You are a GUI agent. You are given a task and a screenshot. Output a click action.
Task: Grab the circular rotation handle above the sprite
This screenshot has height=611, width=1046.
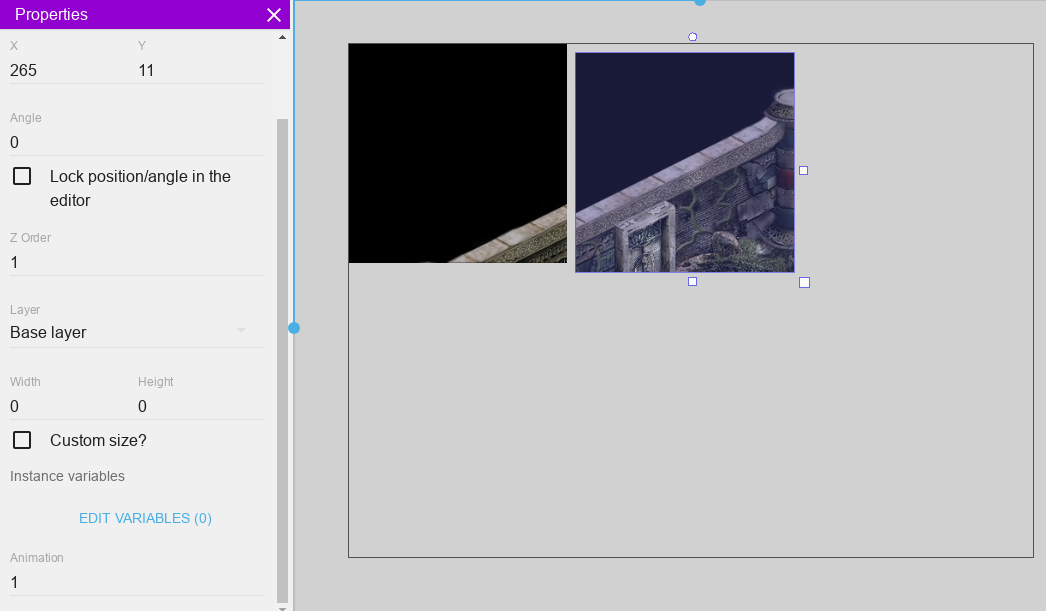coord(693,37)
